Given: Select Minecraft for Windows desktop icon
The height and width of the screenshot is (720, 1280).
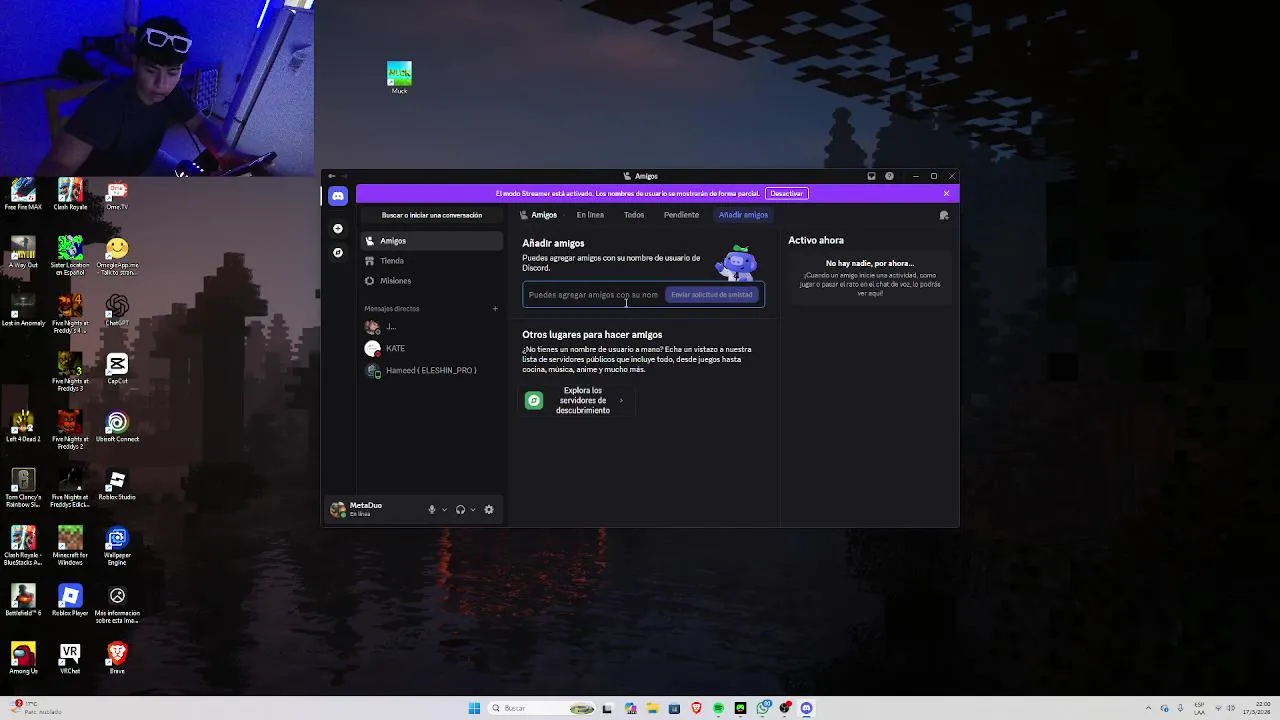Looking at the screenshot, I should click(x=70, y=545).
